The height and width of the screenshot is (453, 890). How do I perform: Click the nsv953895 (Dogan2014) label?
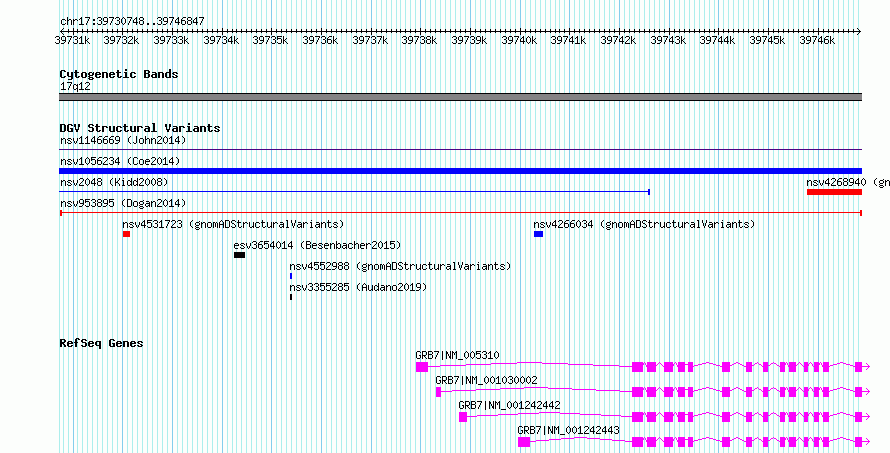pyautogui.click(x=123, y=203)
